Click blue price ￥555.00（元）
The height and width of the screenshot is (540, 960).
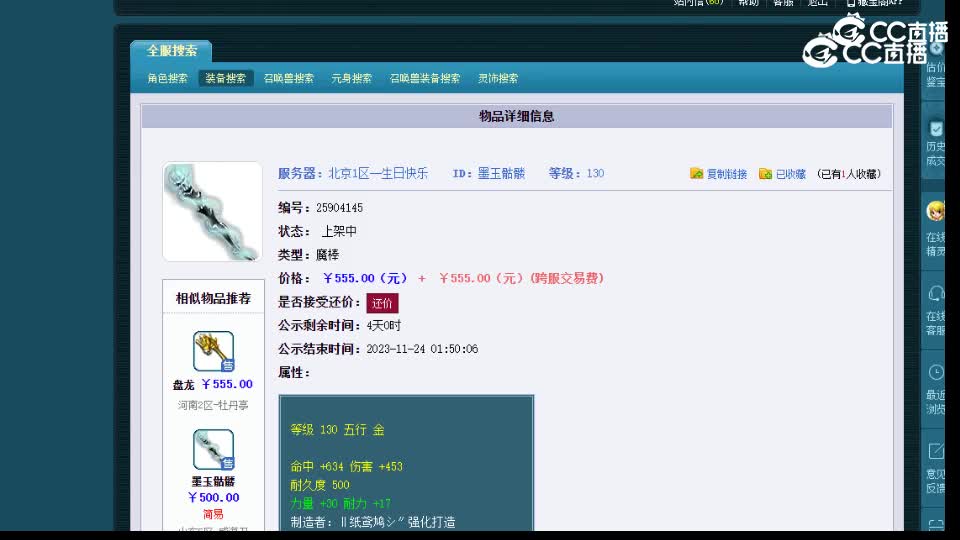[365, 279]
